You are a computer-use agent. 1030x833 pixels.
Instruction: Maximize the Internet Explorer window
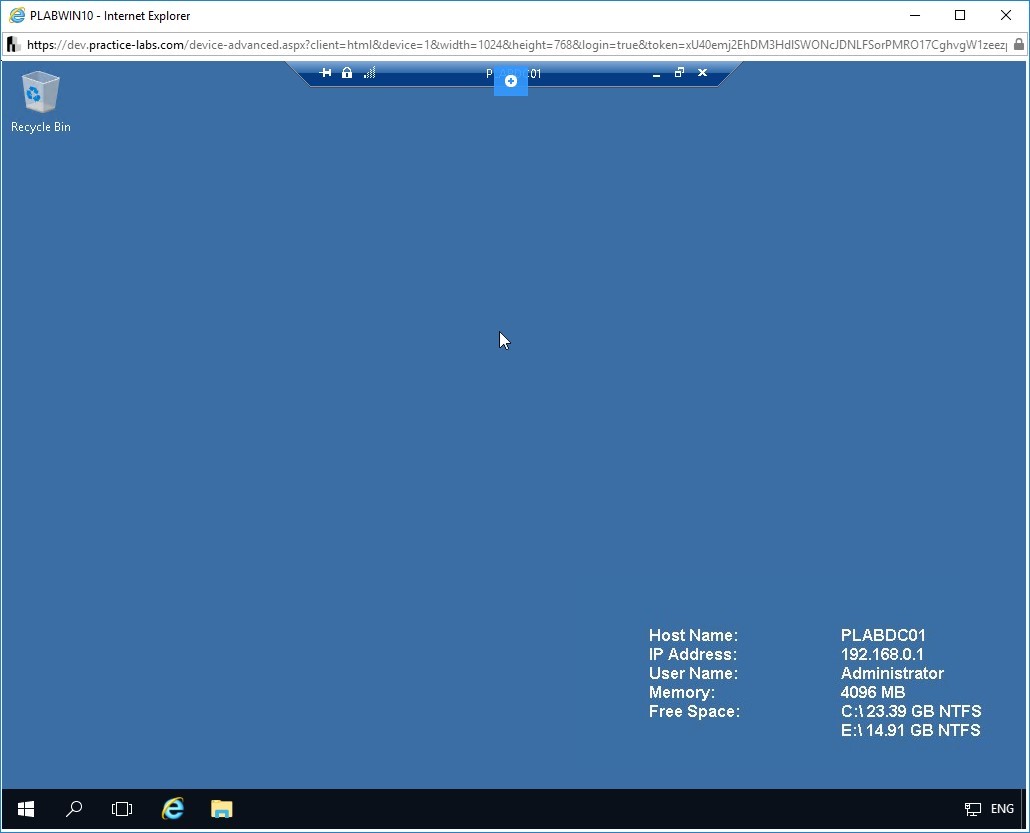click(960, 15)
